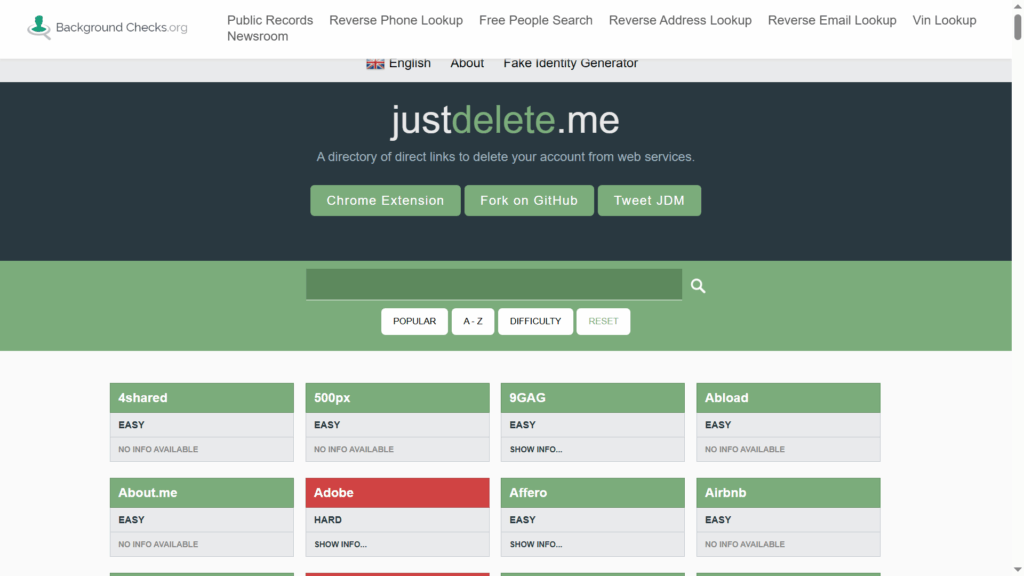The width and height of the screenshot is (1024, 576).
Task: Click Fork on GitHub button
Action: tap(529, 200)
